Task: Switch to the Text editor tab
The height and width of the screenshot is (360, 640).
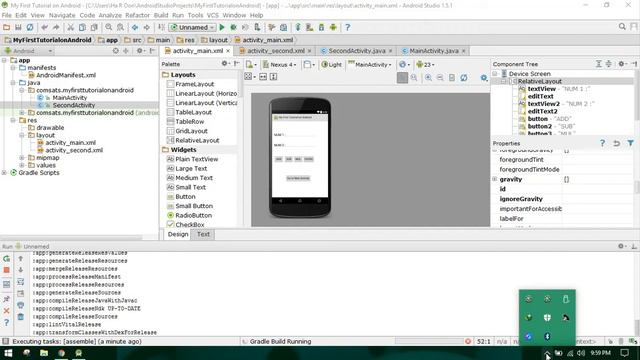Action: pyautogui.click(x=203, y=234)
